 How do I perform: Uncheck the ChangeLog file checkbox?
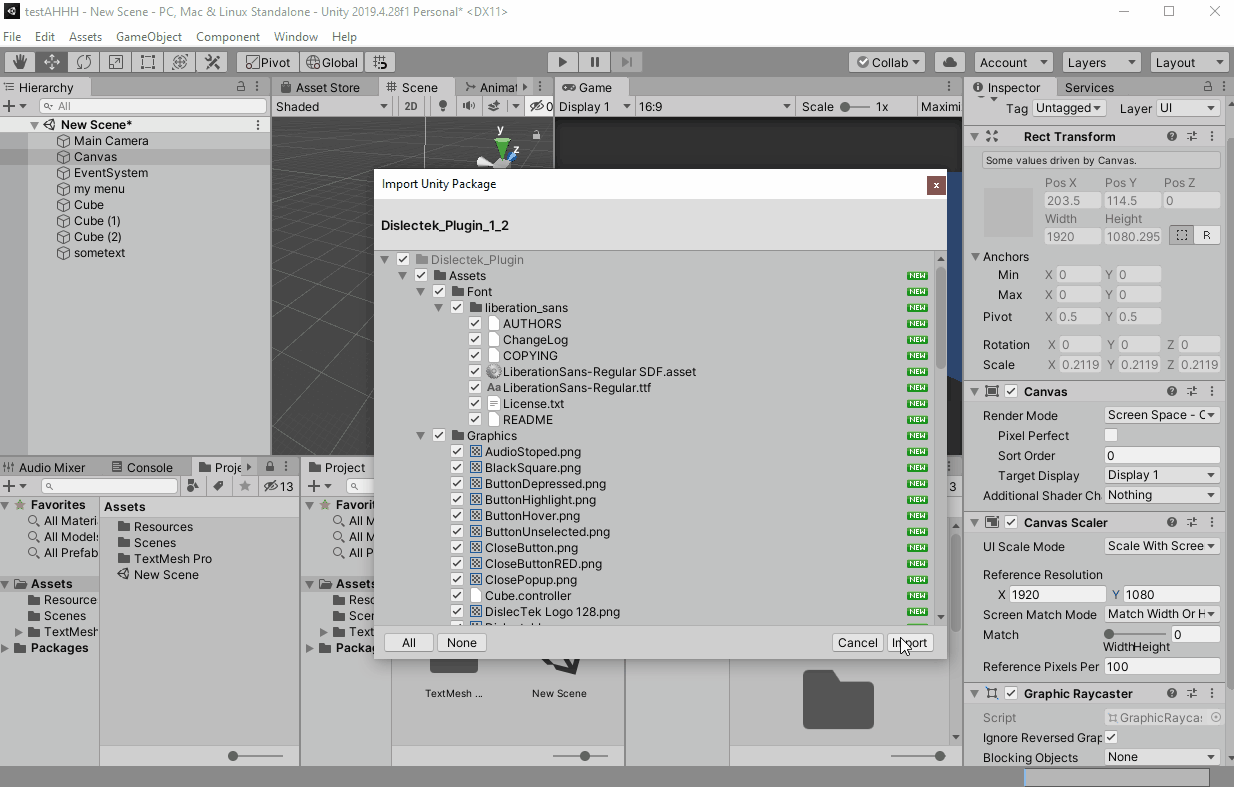[x=475, y=340]
